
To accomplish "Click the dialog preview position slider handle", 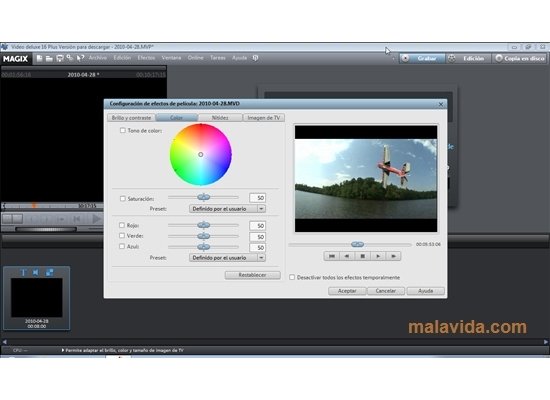I will tap(357, 244).
